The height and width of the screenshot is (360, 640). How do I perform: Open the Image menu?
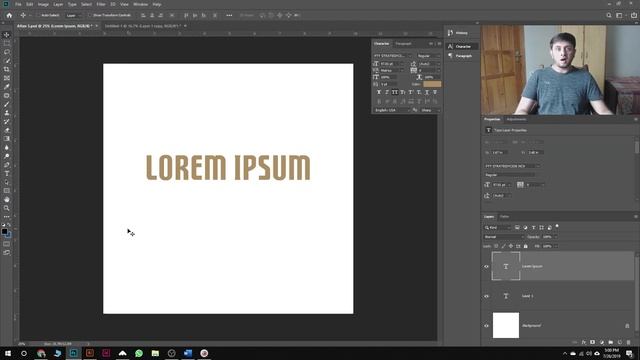pos(43,4)
